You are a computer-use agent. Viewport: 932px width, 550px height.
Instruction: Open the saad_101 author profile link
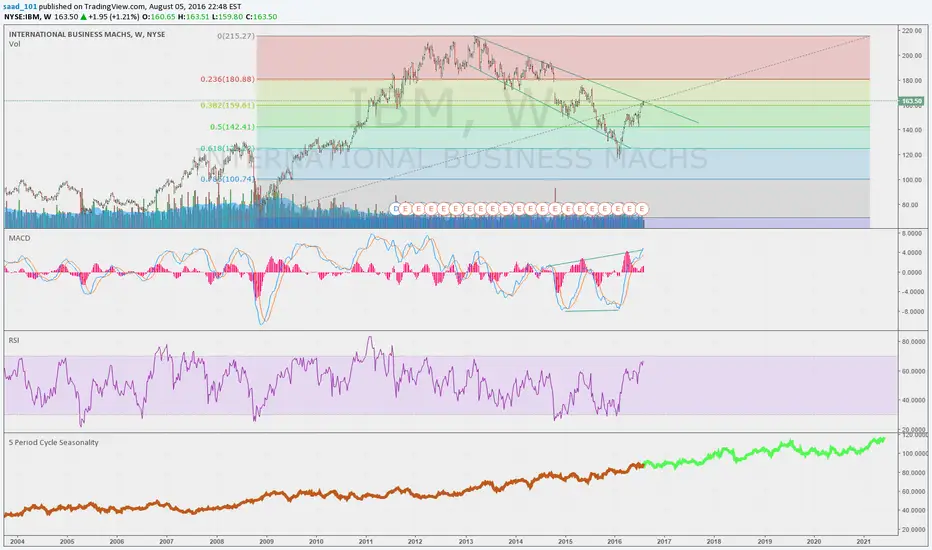[20, 7]
